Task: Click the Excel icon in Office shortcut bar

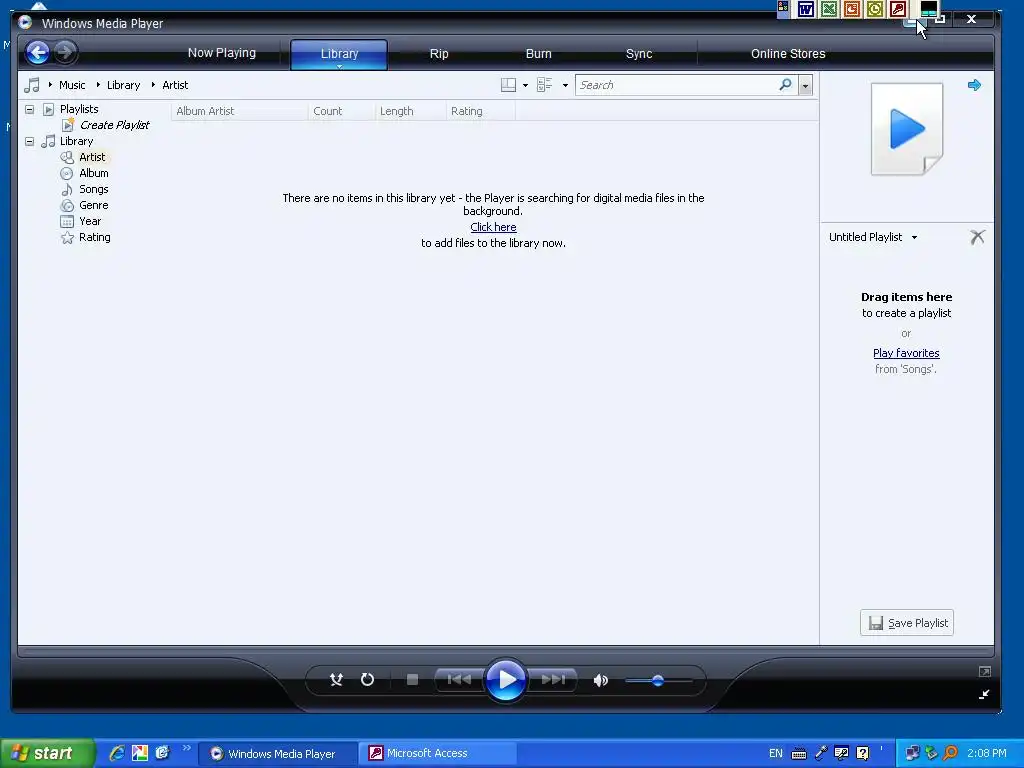Action: [x=829, y=9]
